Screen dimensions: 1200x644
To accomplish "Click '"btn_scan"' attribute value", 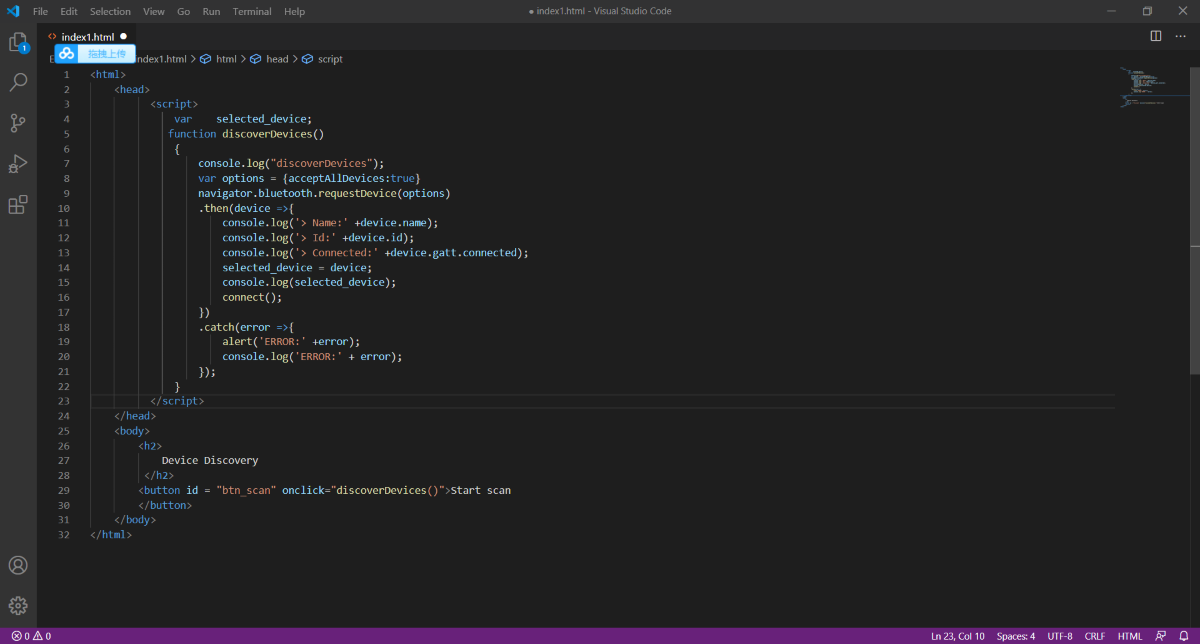I will click(x=245, y=490).
